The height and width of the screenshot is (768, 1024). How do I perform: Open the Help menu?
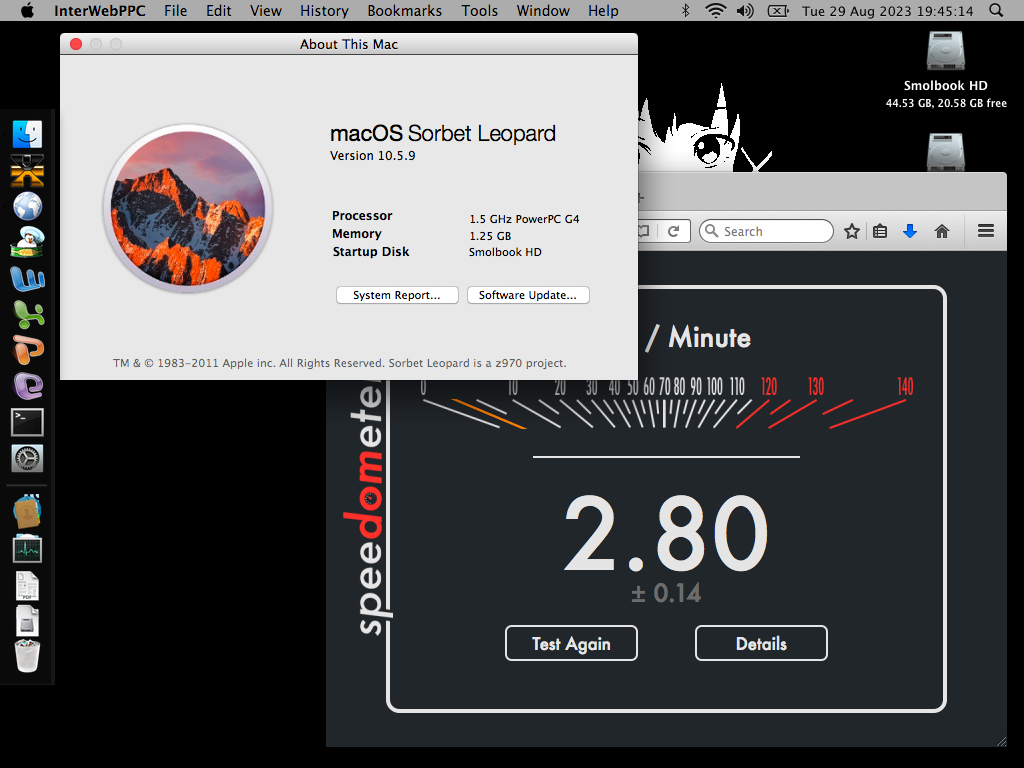point(603,10)
